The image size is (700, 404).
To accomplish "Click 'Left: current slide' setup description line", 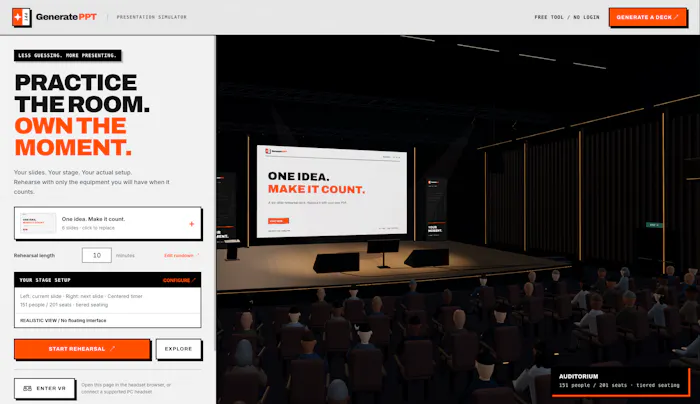I will coord(81,296).
